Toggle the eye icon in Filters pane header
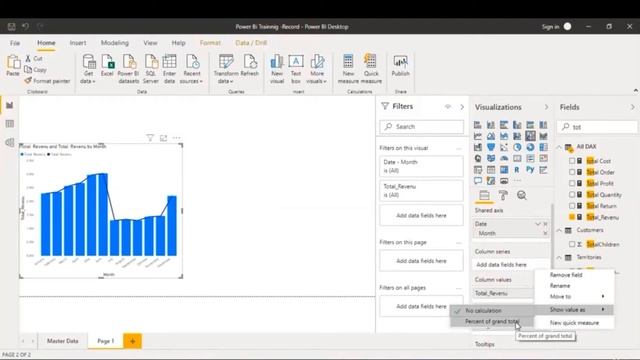This screenshot has width=640, height=360. (x=448, y=107)
